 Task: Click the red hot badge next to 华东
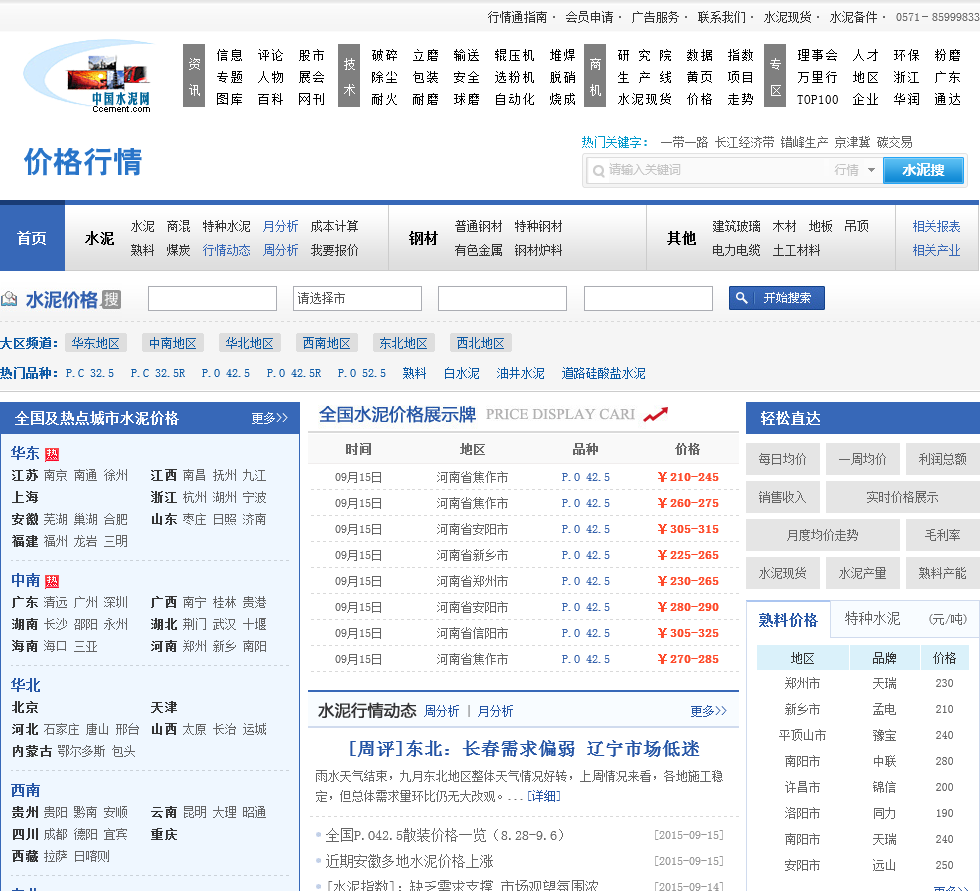pos(52,454)
